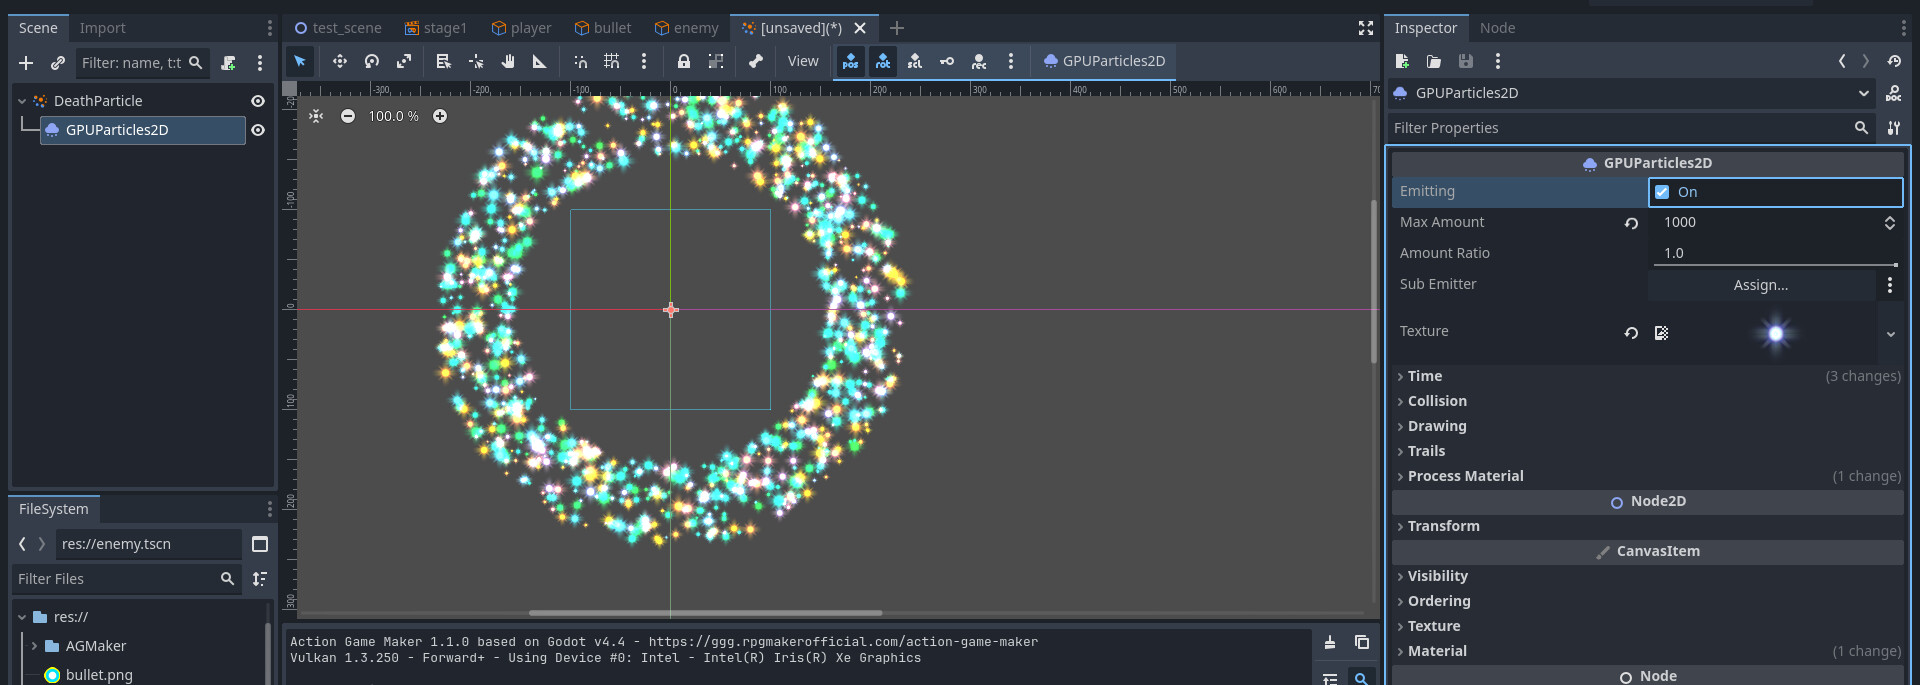Image resolution: width=1920 pixels, height=685 pixels.
Task: Click the add new node plus icon
Action: (x=26, y=63)
